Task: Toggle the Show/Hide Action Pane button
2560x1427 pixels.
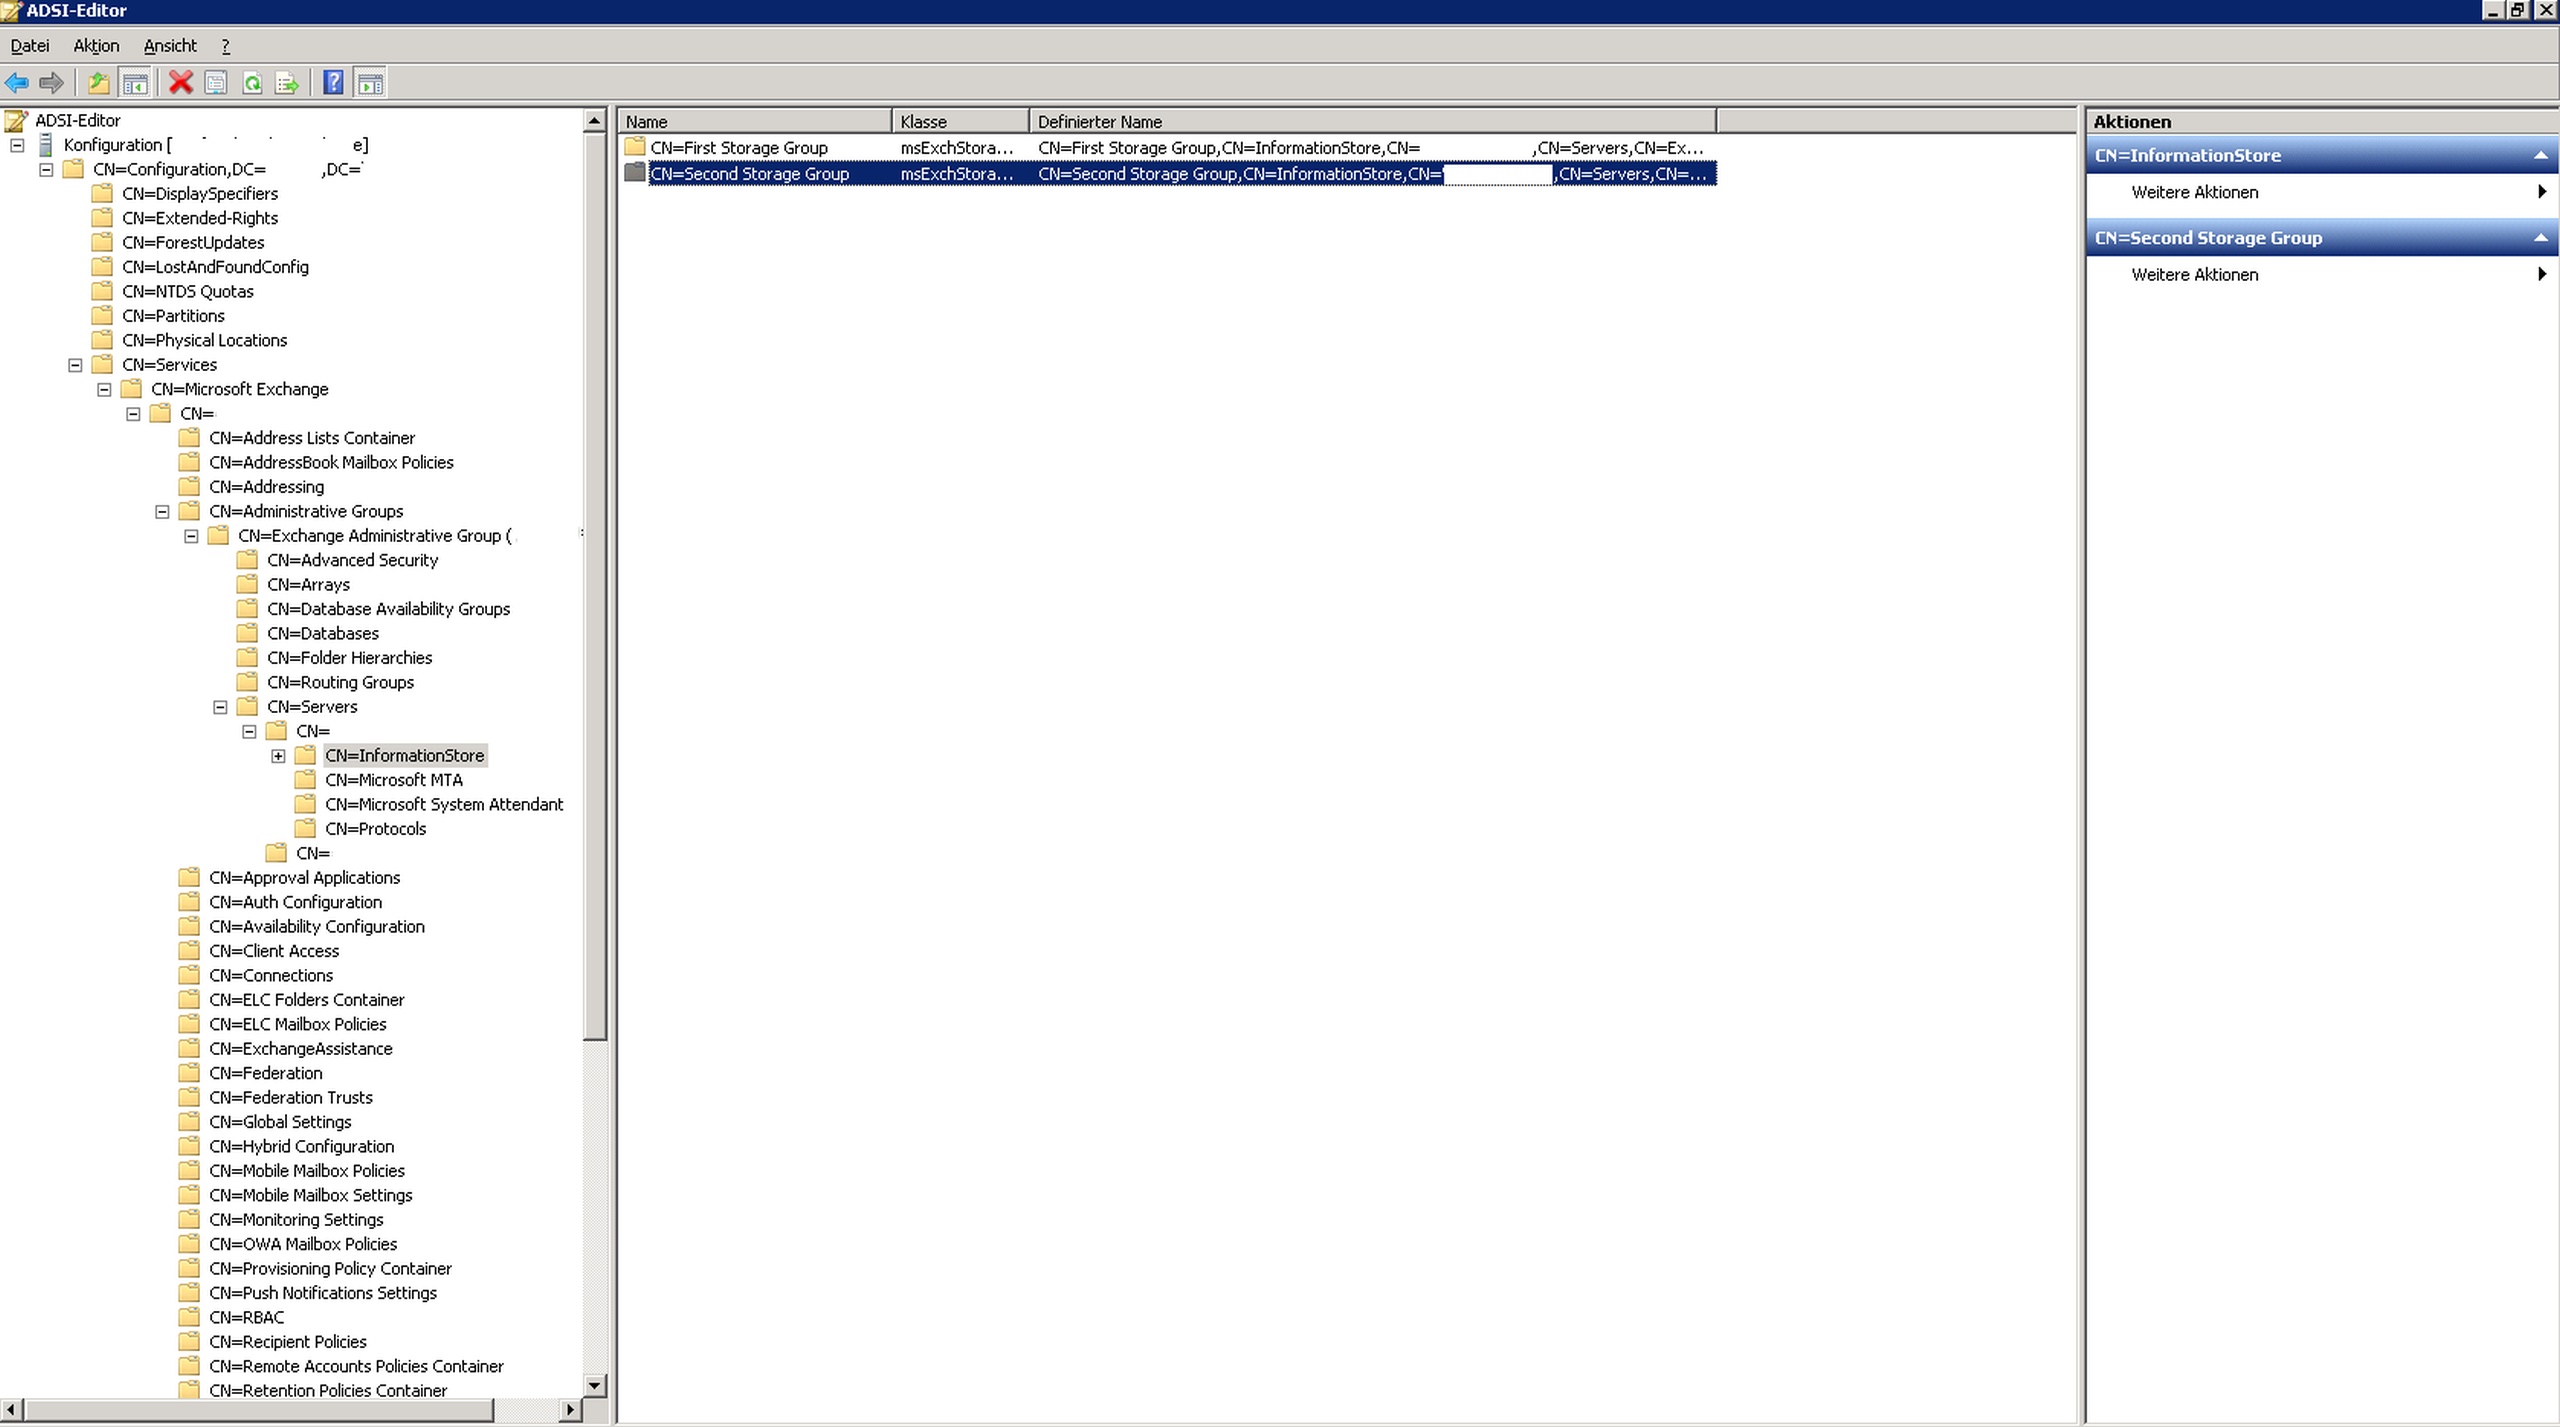Action: 370,83
